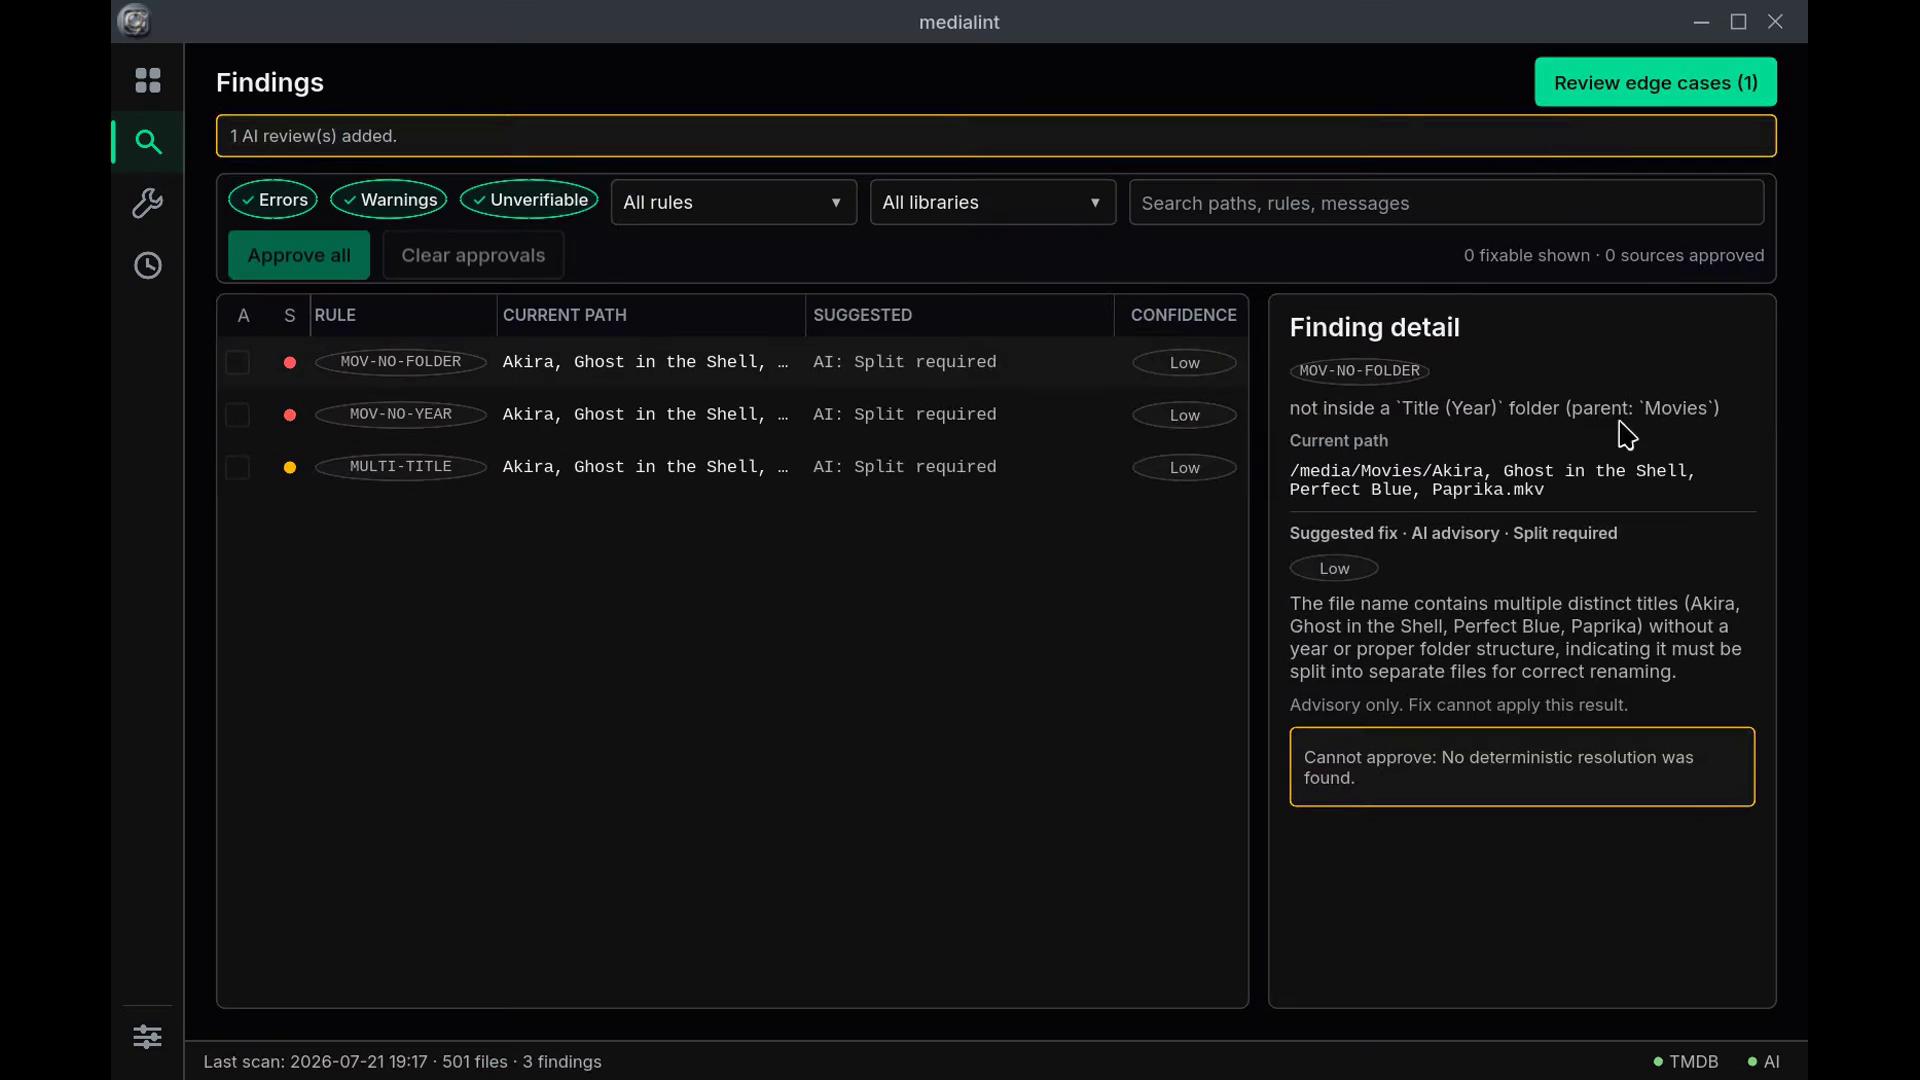Select the Findings search icon in sidebar

(148, 142)
